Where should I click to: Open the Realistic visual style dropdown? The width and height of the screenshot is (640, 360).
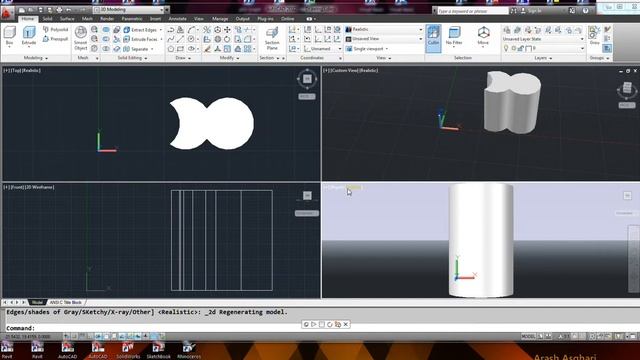[384, 29]
